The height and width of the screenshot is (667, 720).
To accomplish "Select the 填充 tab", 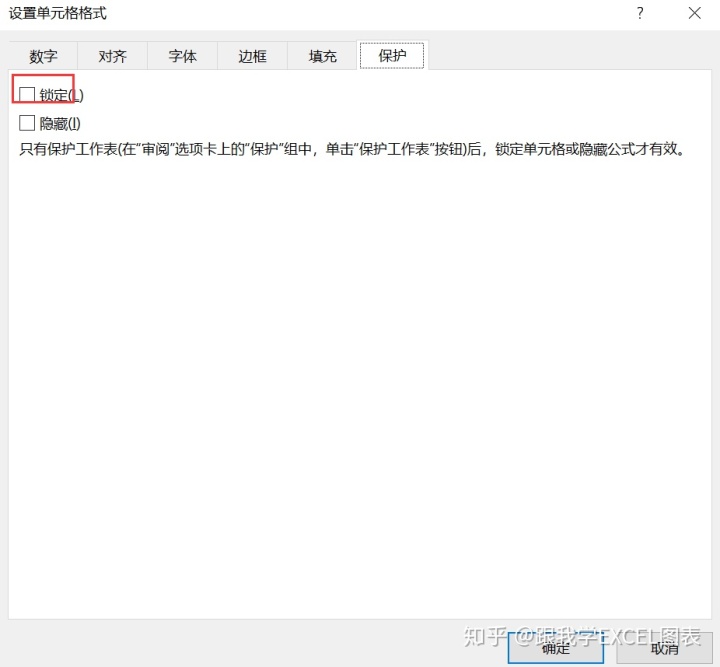I will 322,56.
